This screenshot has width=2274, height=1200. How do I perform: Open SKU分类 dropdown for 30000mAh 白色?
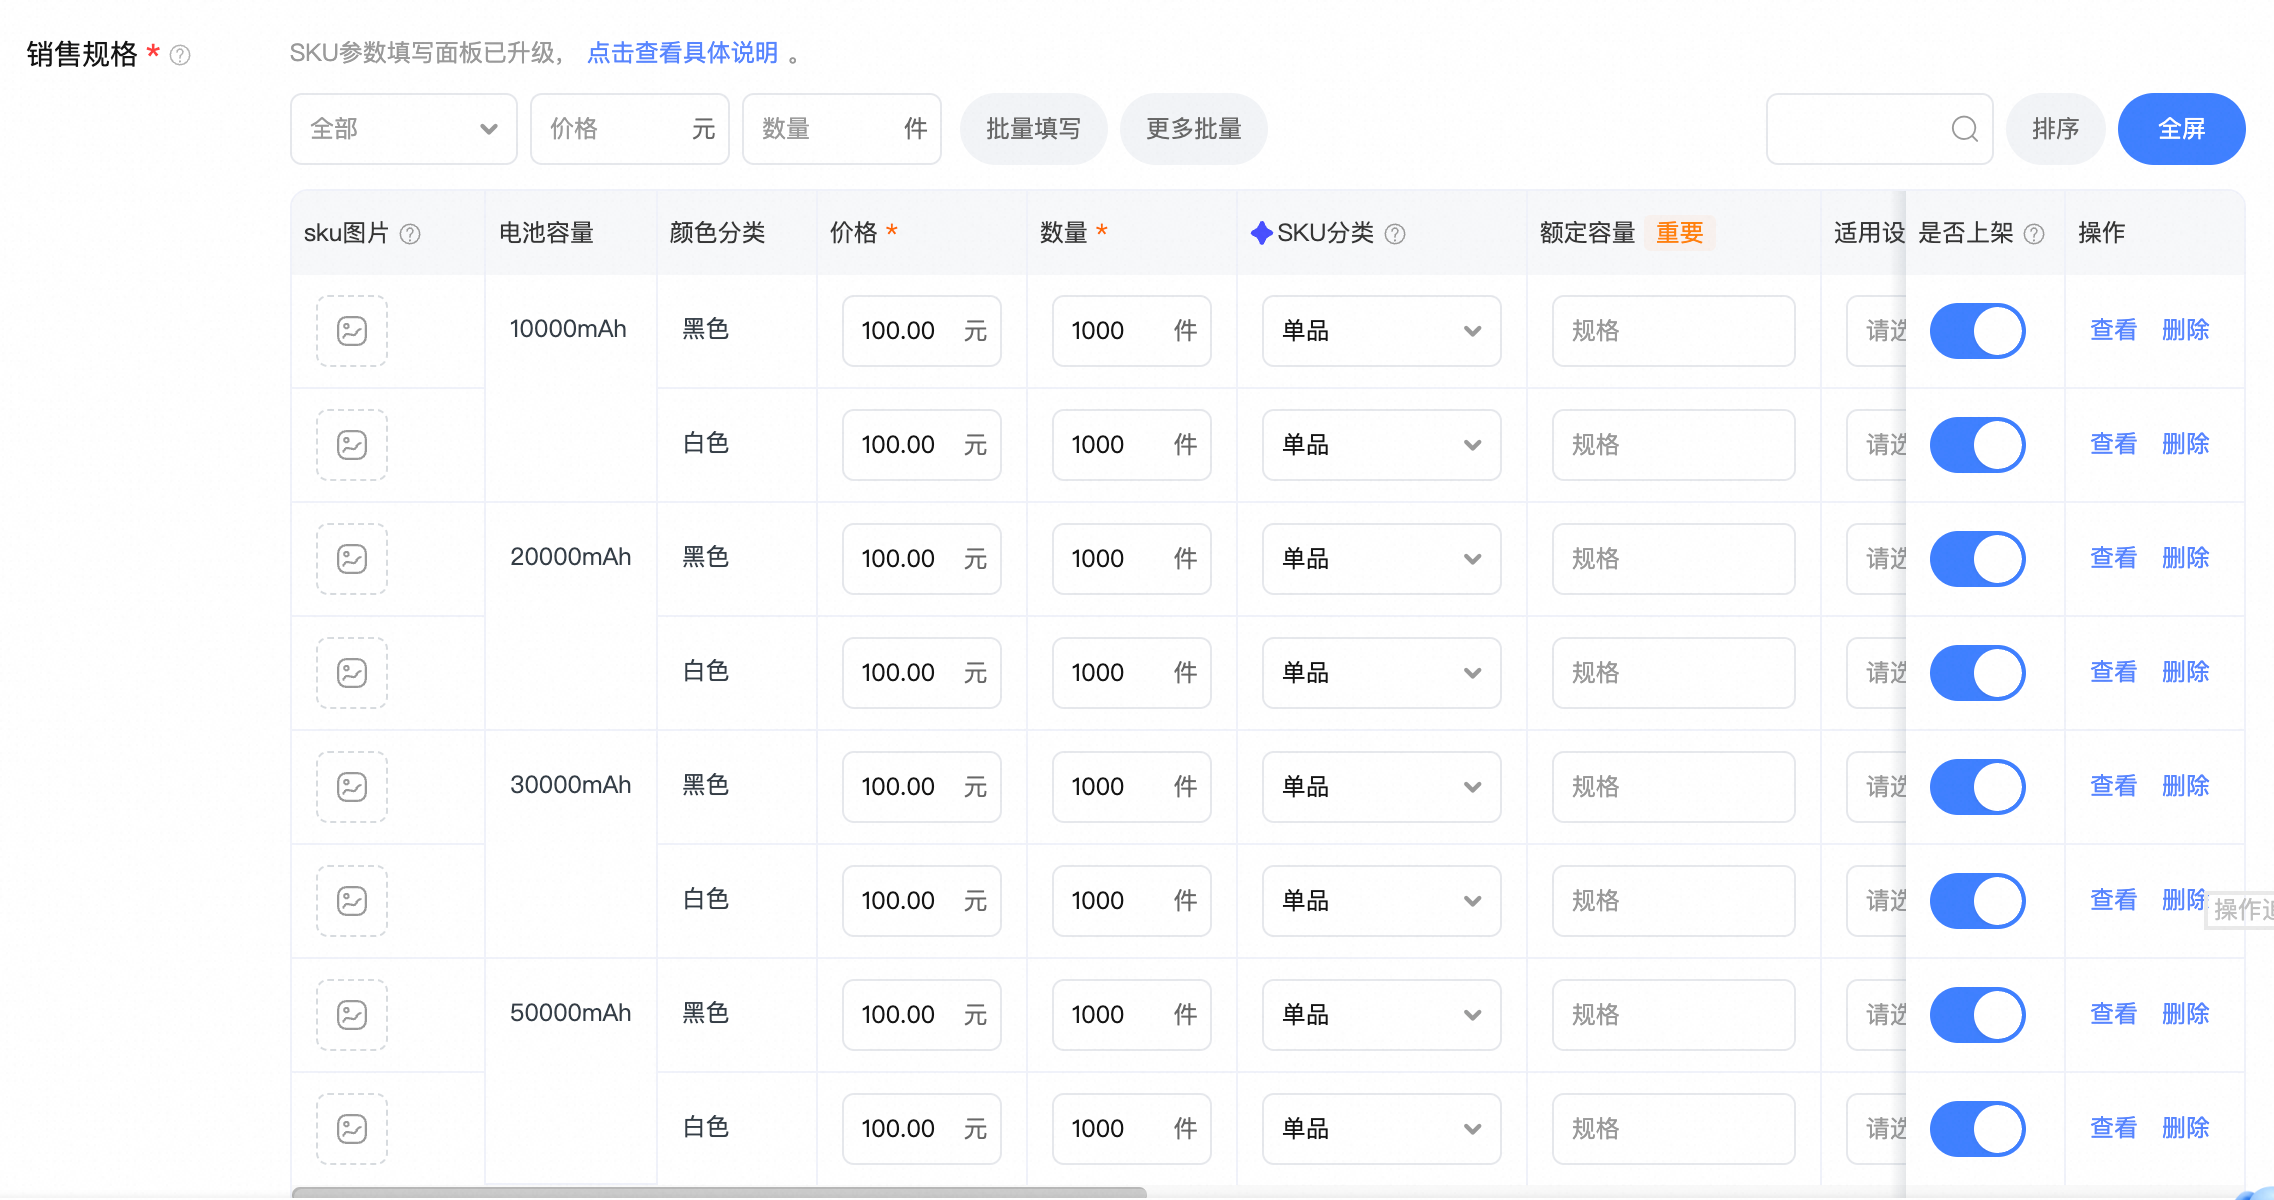click(1381, 901)
